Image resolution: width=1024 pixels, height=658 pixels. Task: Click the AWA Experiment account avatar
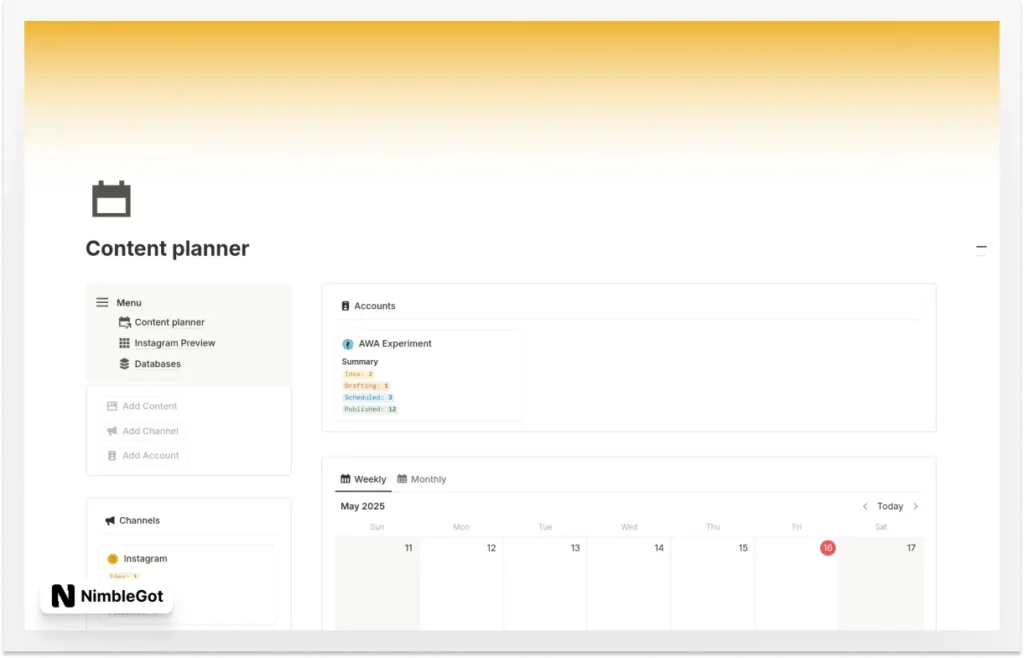pyautogui.click(x=349, y=343)
